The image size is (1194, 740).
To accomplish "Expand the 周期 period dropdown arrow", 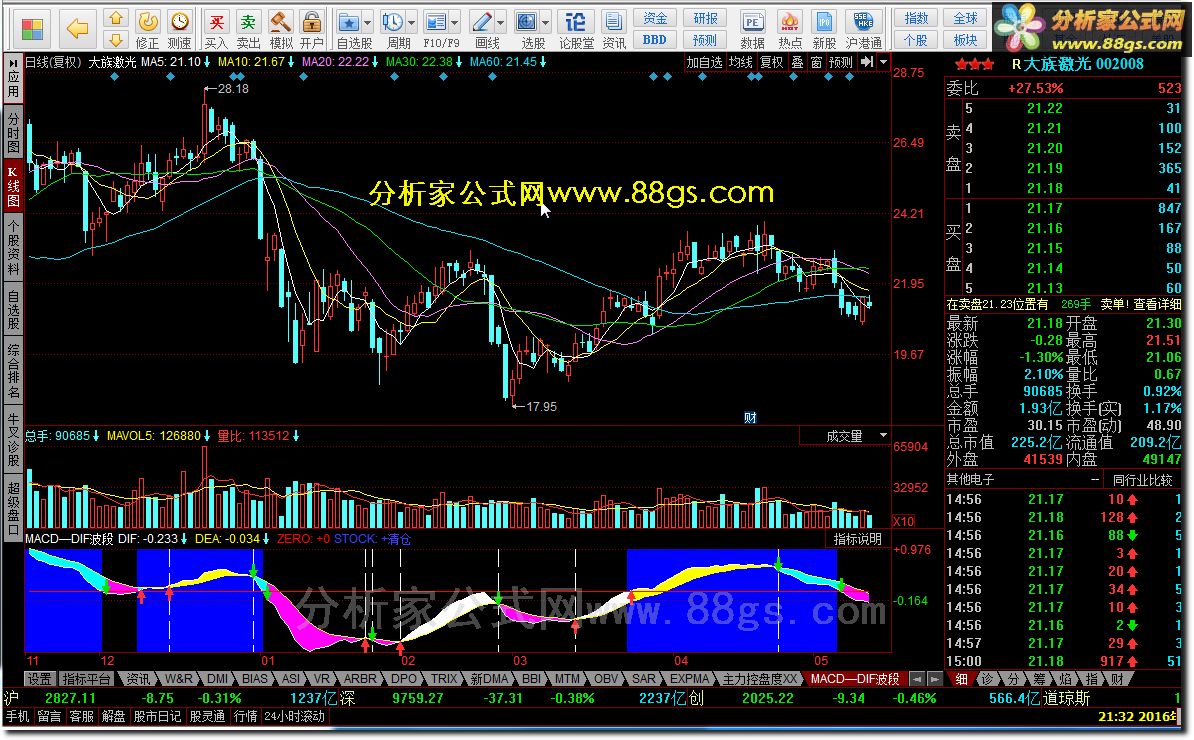I will click(x=411, y=23).
